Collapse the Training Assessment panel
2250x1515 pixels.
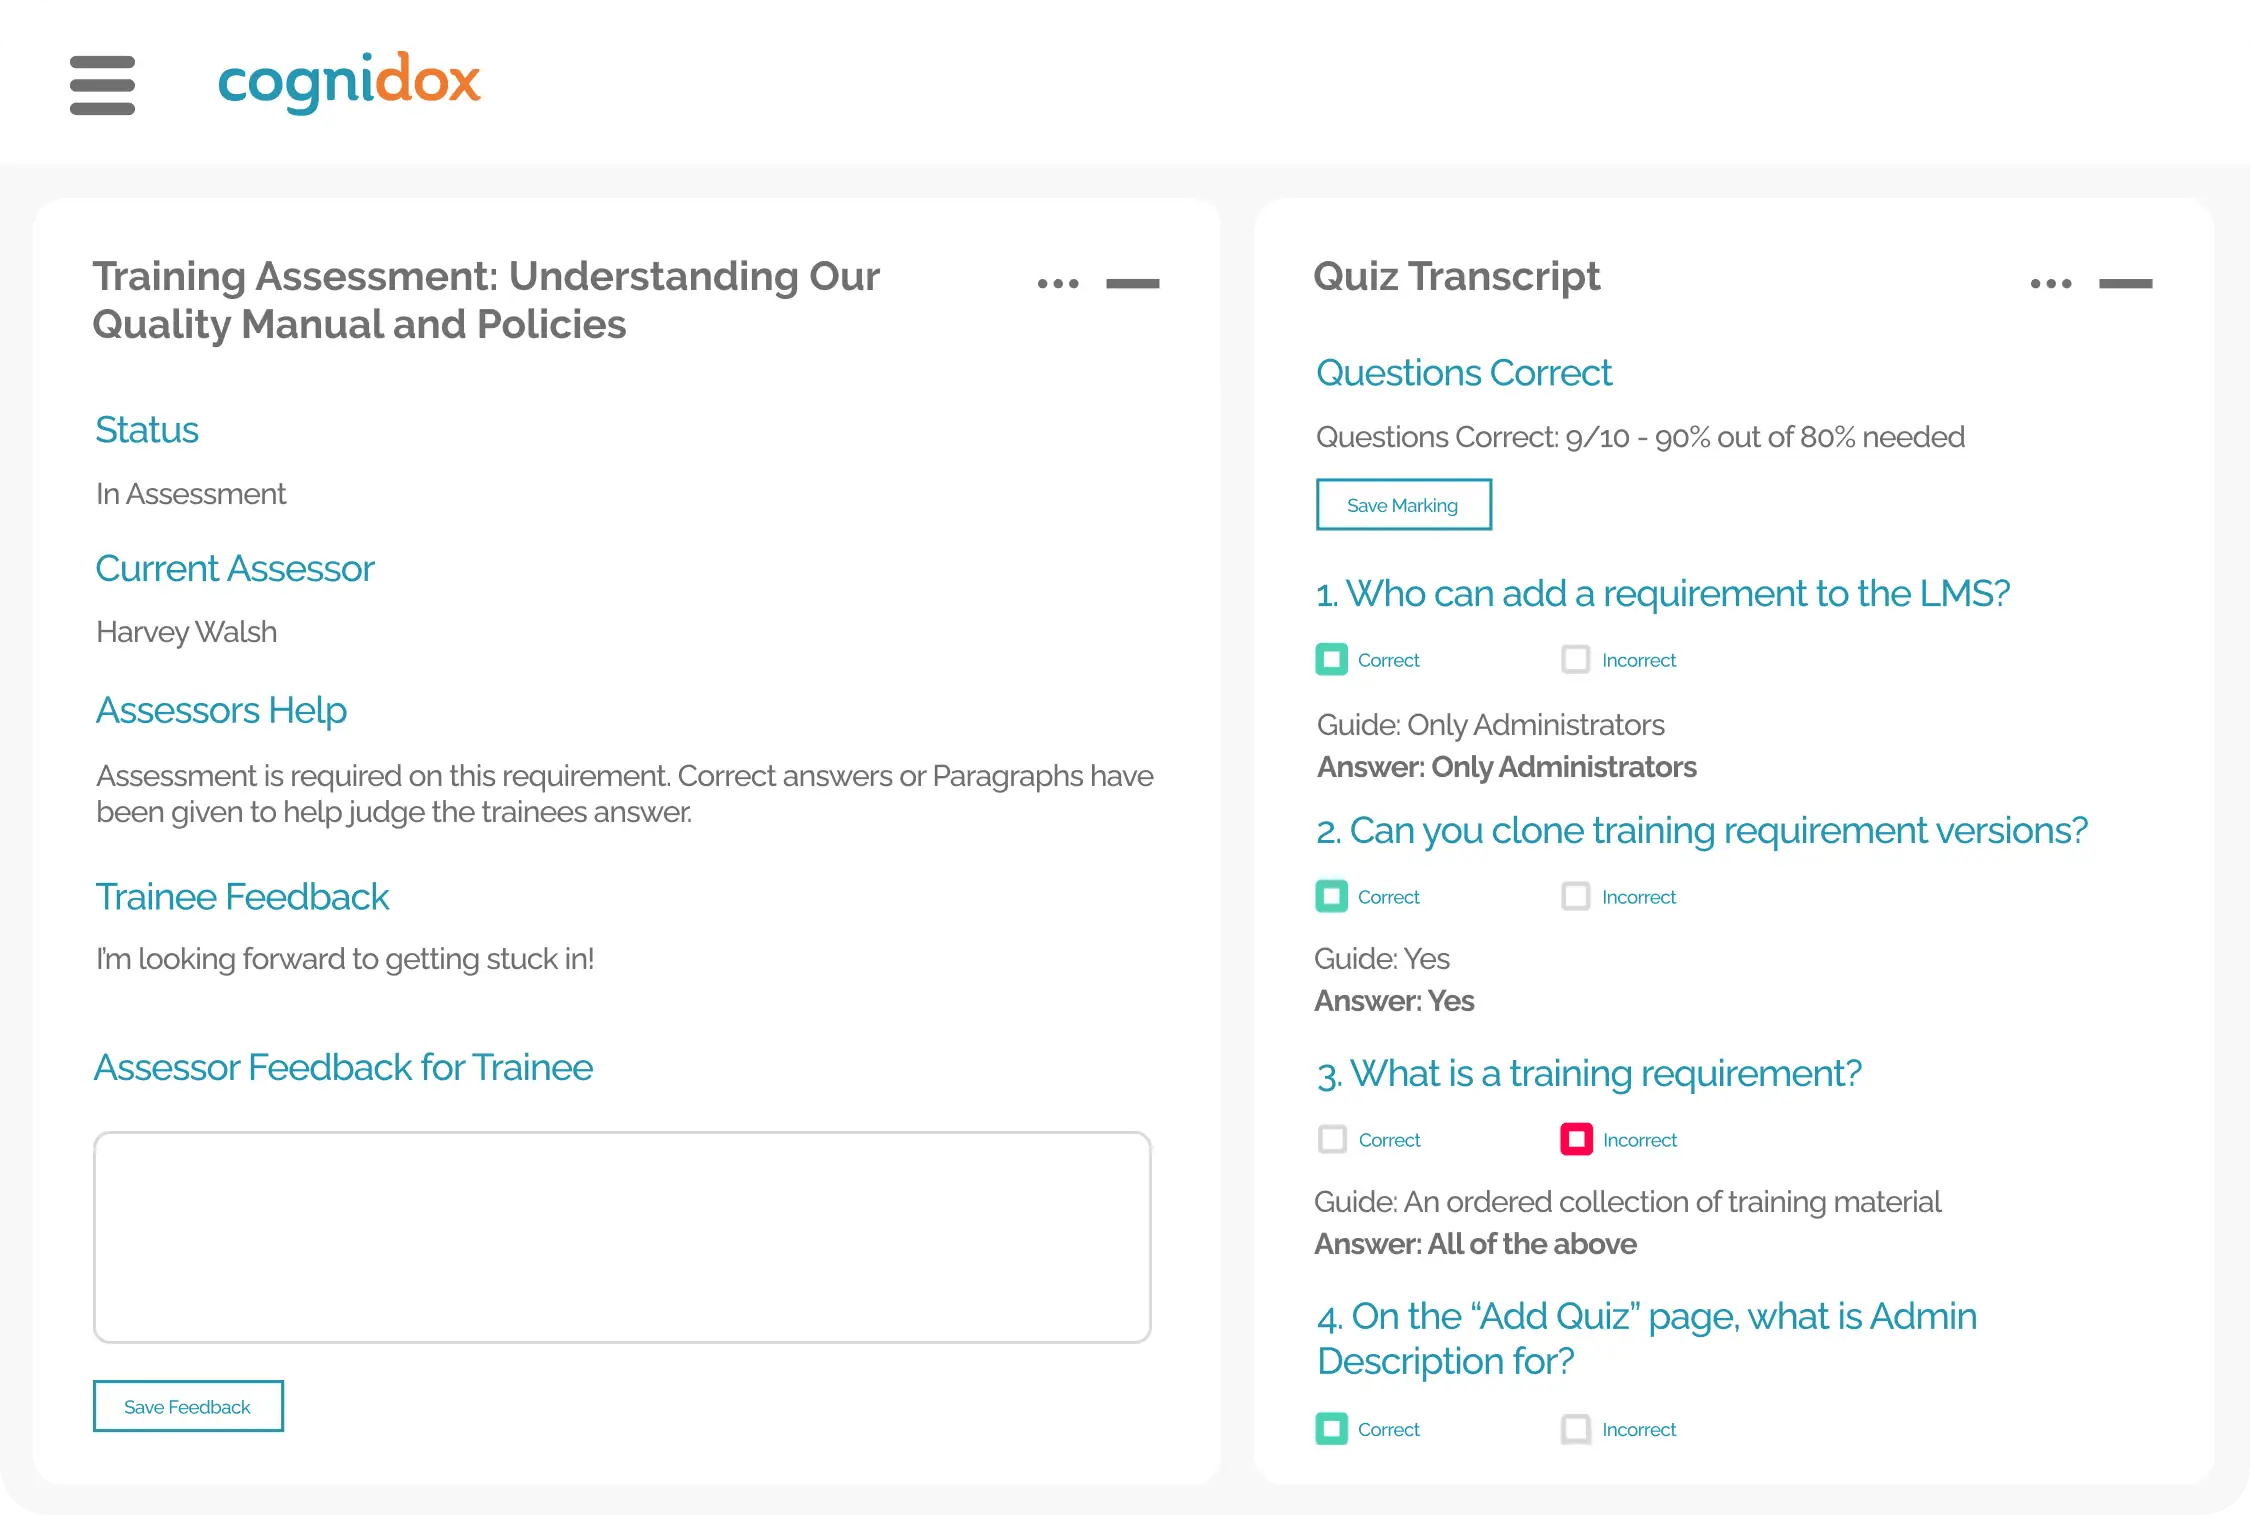tap(1133, 285)
